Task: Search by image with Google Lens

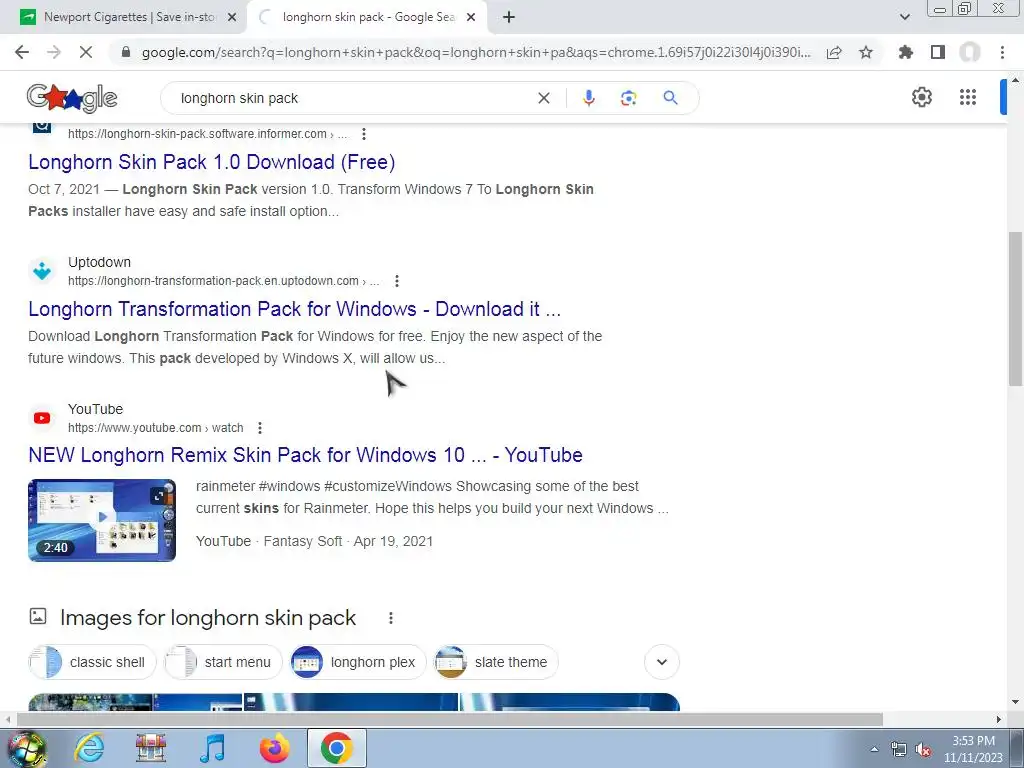Action: (x=628, y=98)
